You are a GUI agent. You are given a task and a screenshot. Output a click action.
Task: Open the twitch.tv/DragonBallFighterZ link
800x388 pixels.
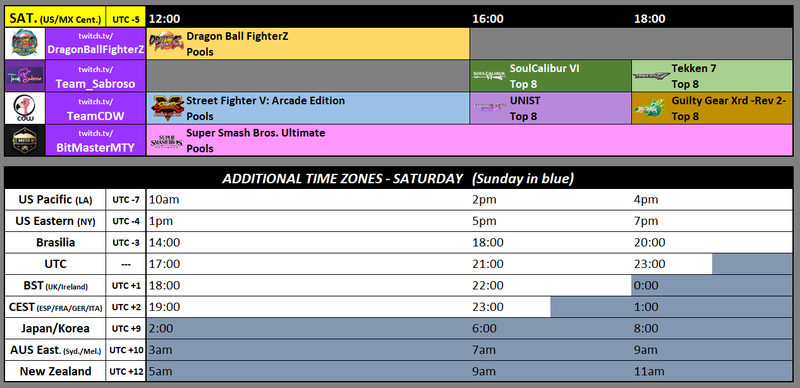click(x=96, y=43)
